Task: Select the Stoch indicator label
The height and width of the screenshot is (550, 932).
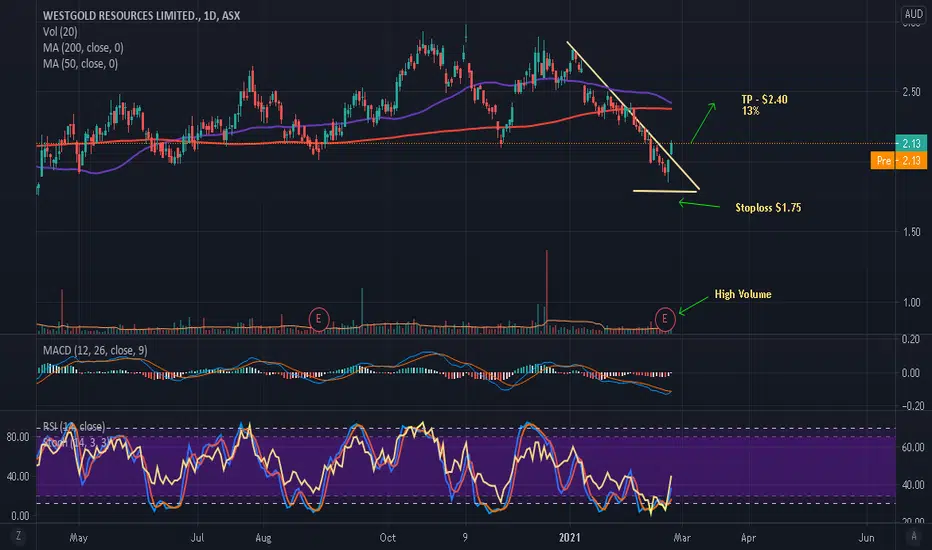Action: coord(75,442)
